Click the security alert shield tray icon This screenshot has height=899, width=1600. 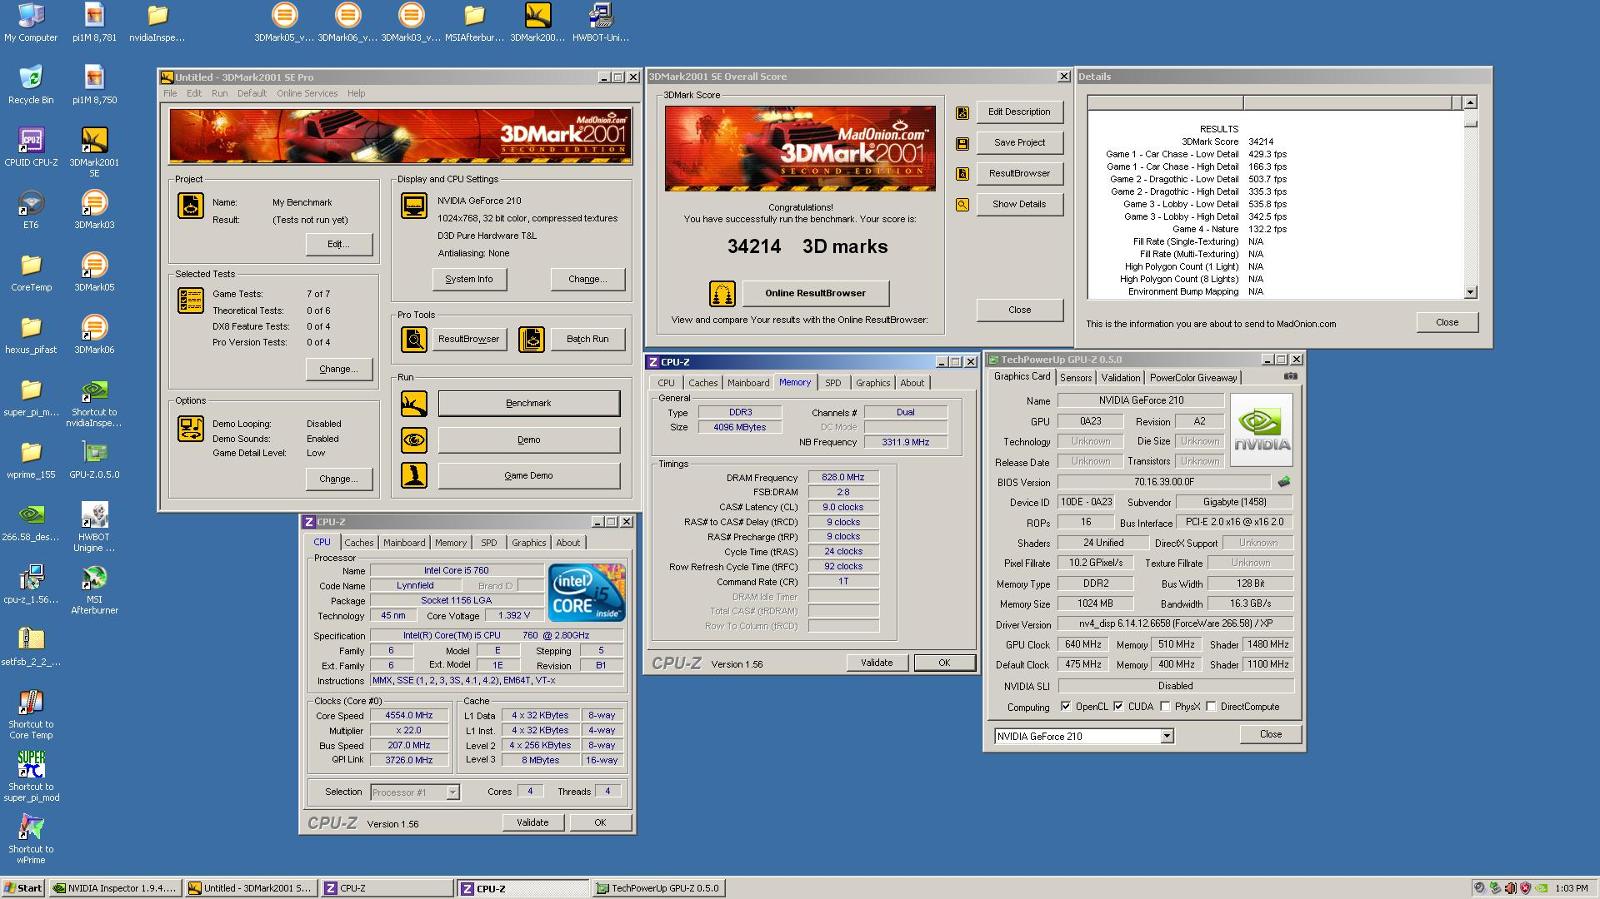point(1526,888)
